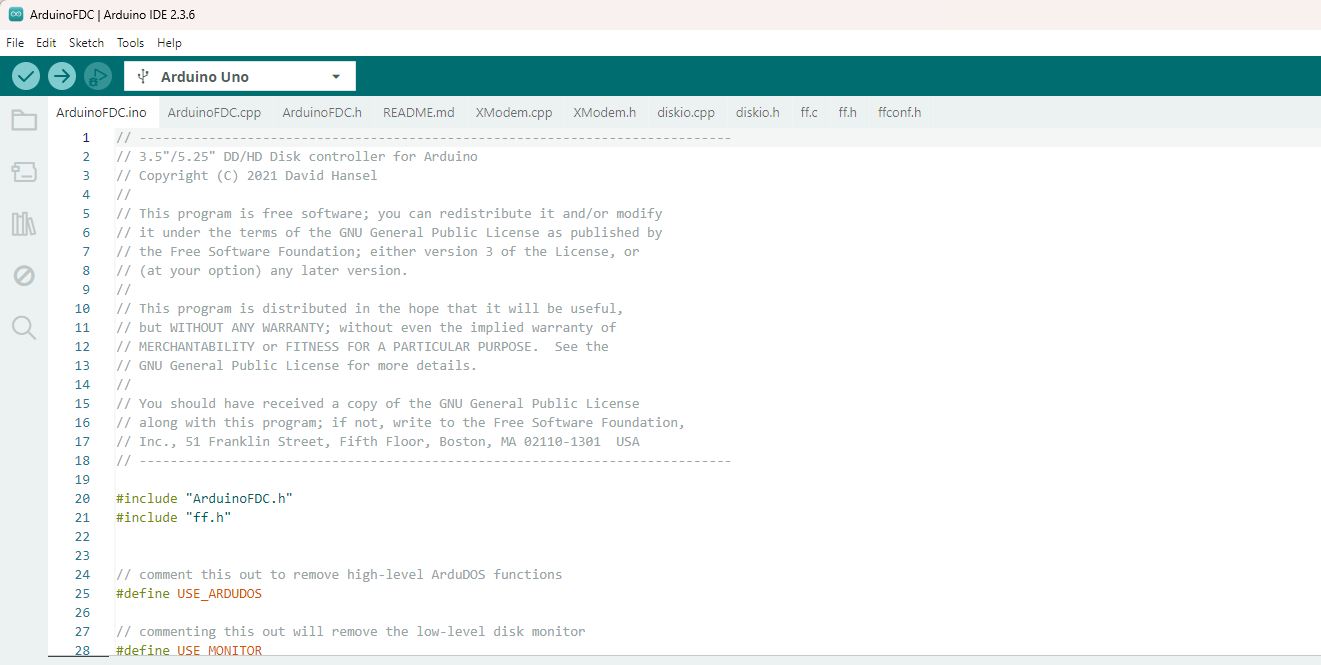Switch to the ffconf.h tab
Image resolution: width=1321 pixels, height=665 pixels.
(899, 113)
